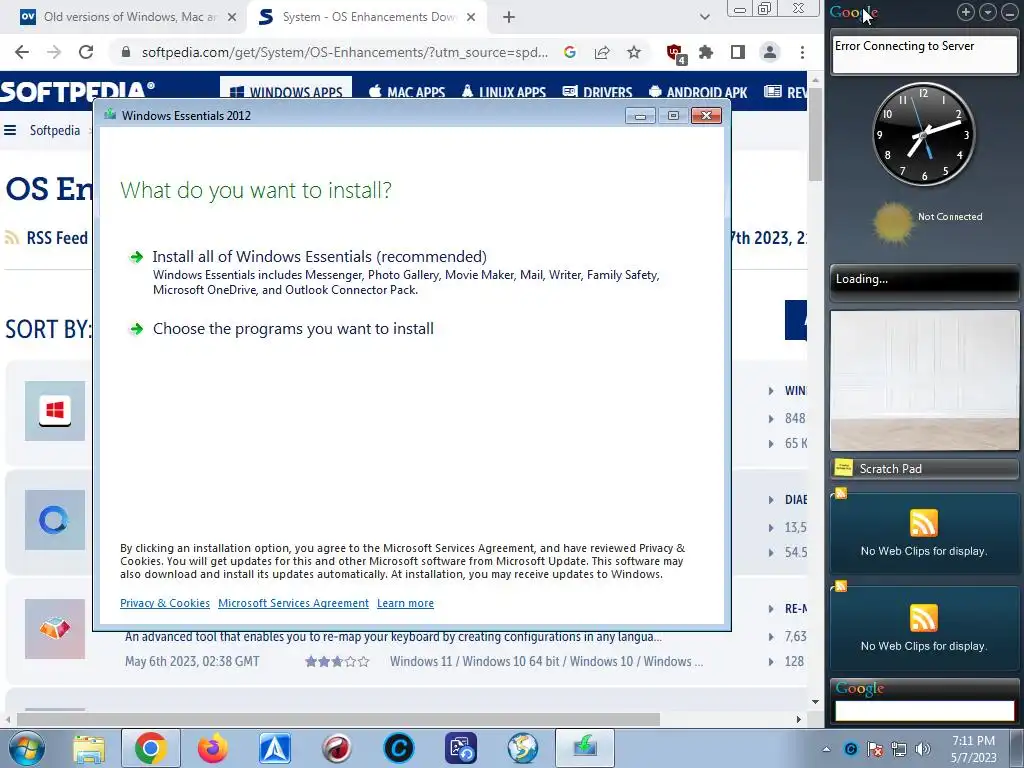1024x768 pixels.
Task: Click the Windows Essentials installer taskbar button
Action: [x=585, y=748]
